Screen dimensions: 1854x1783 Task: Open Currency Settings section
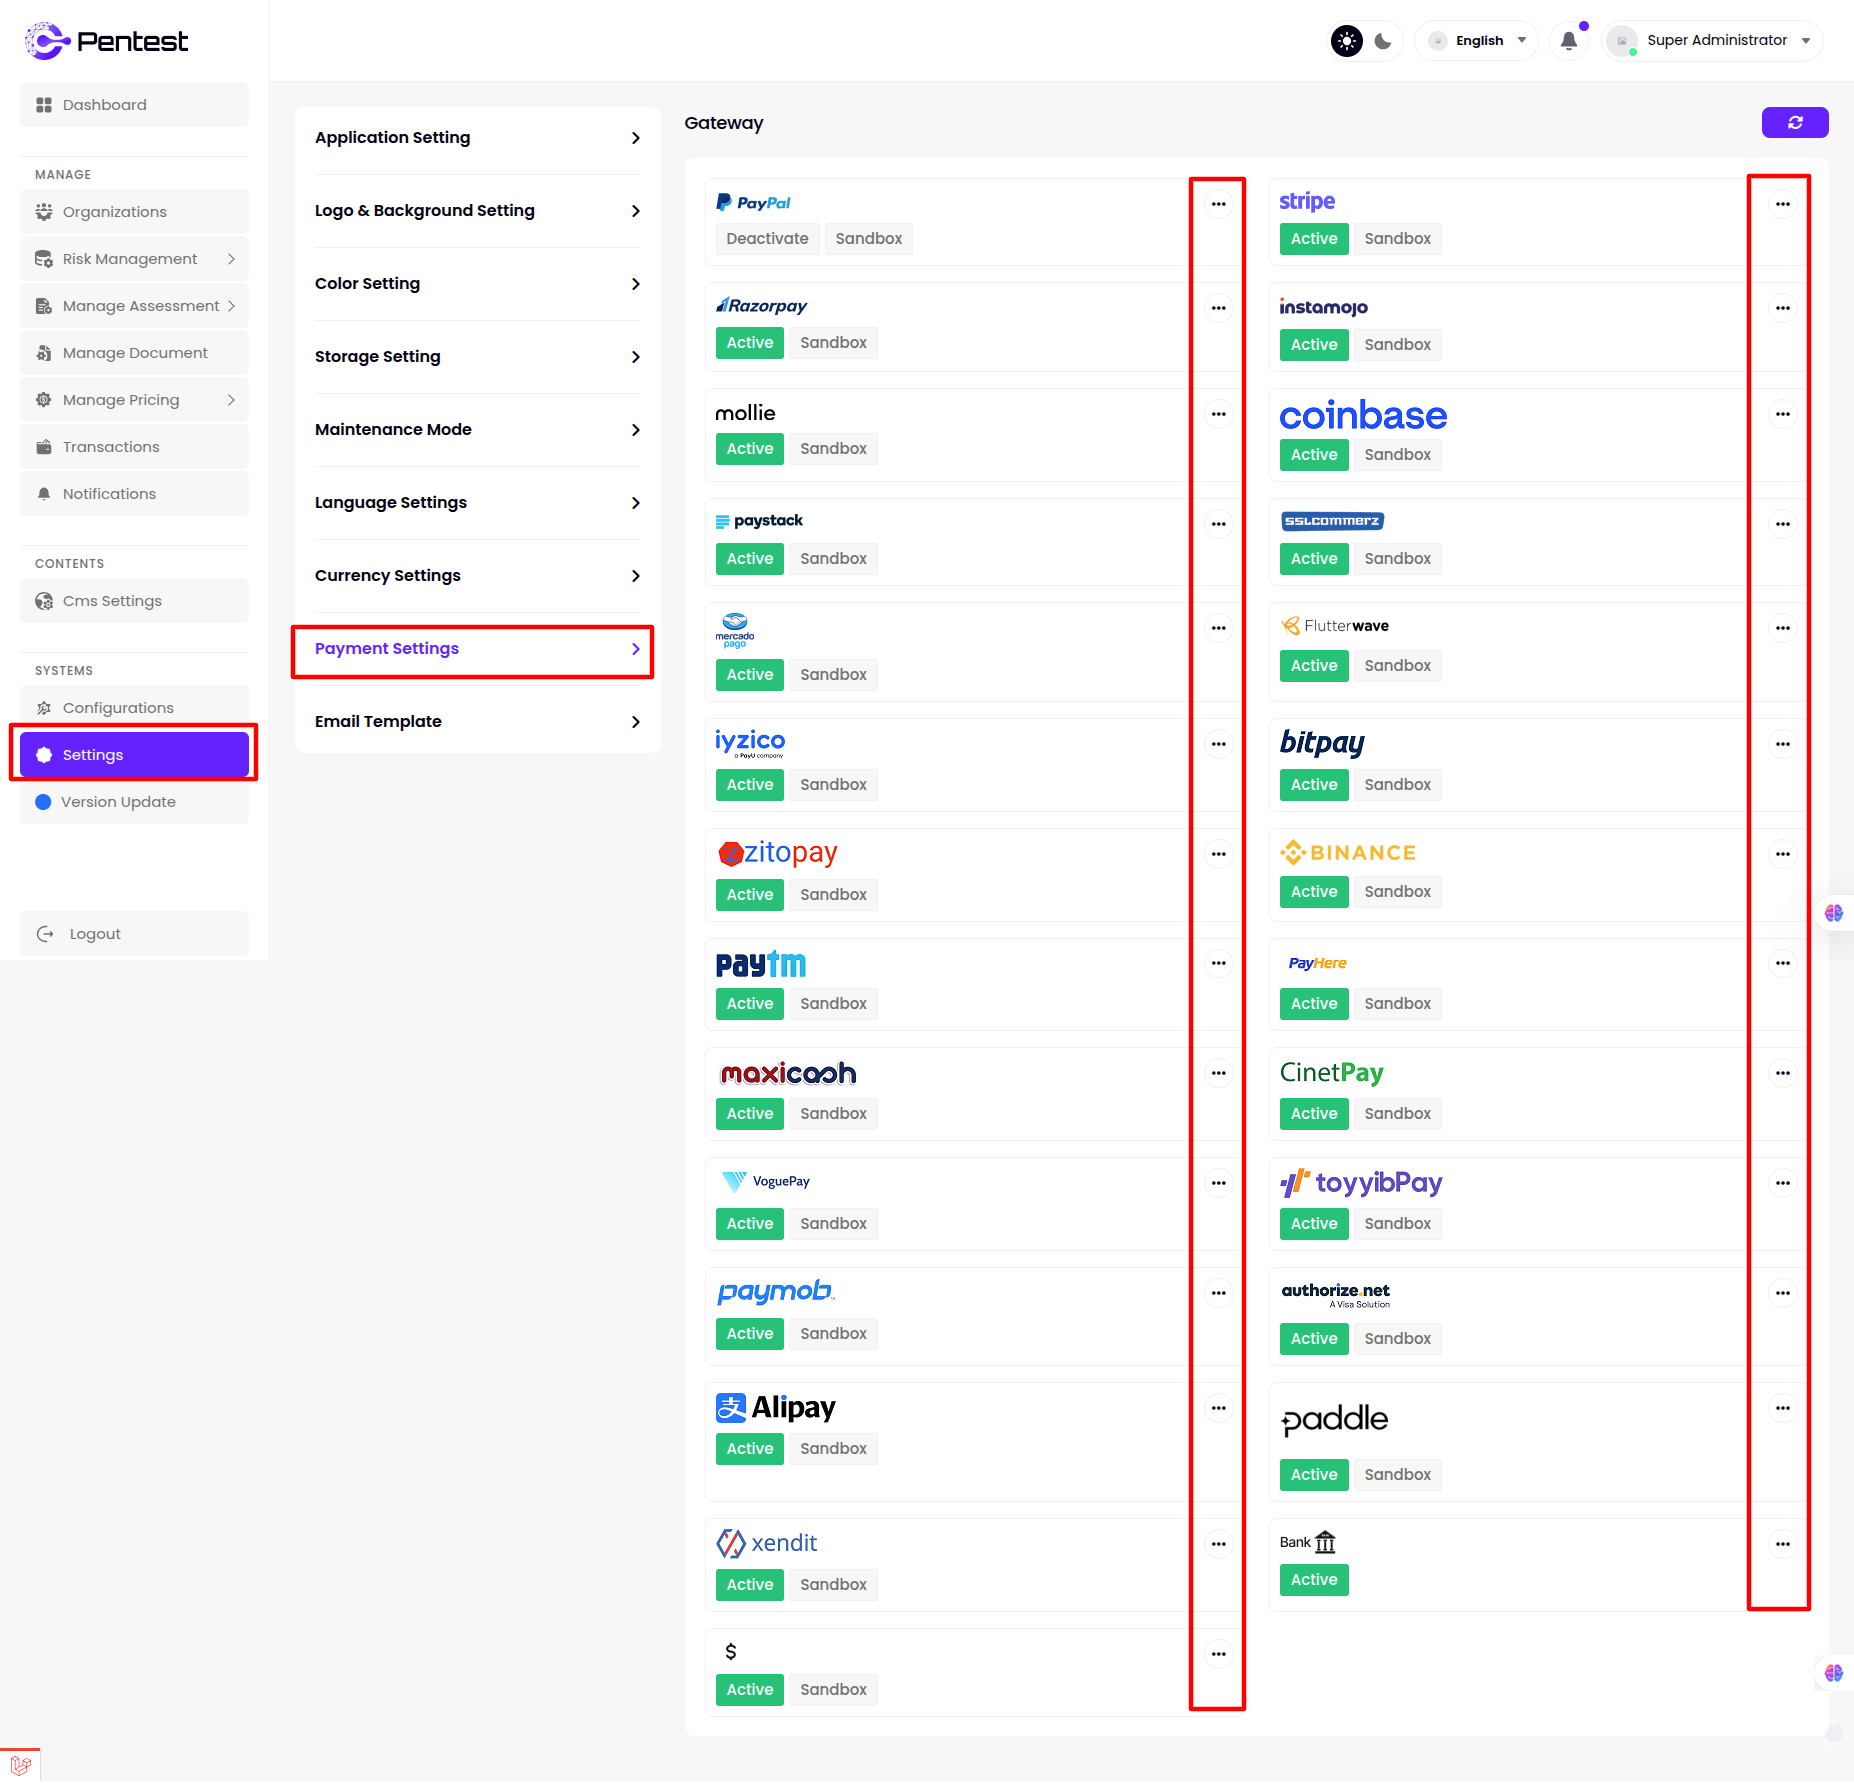[477, 576]
